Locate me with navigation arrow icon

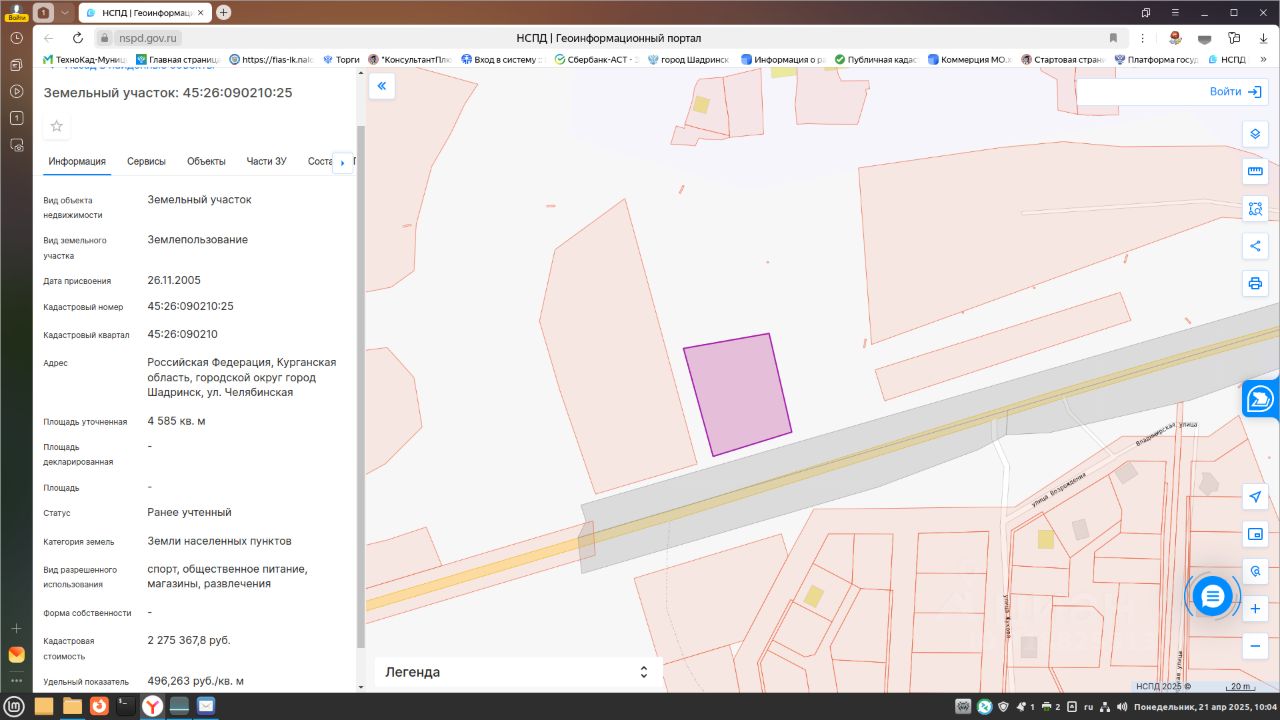point(1255,498)
